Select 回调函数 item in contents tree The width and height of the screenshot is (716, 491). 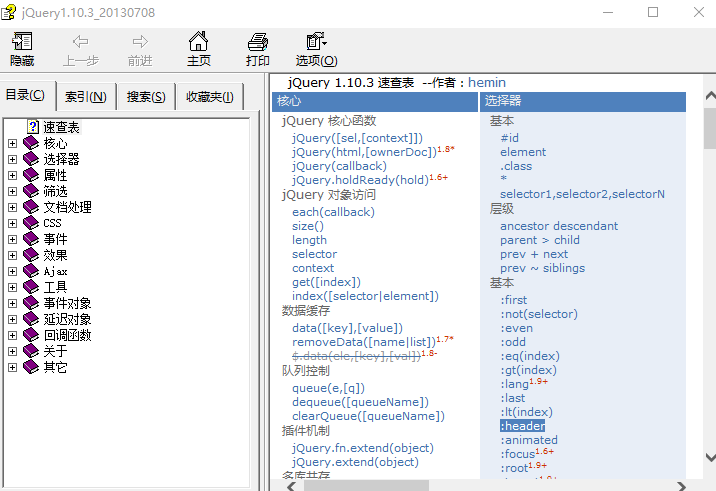(x=67, y=335)
